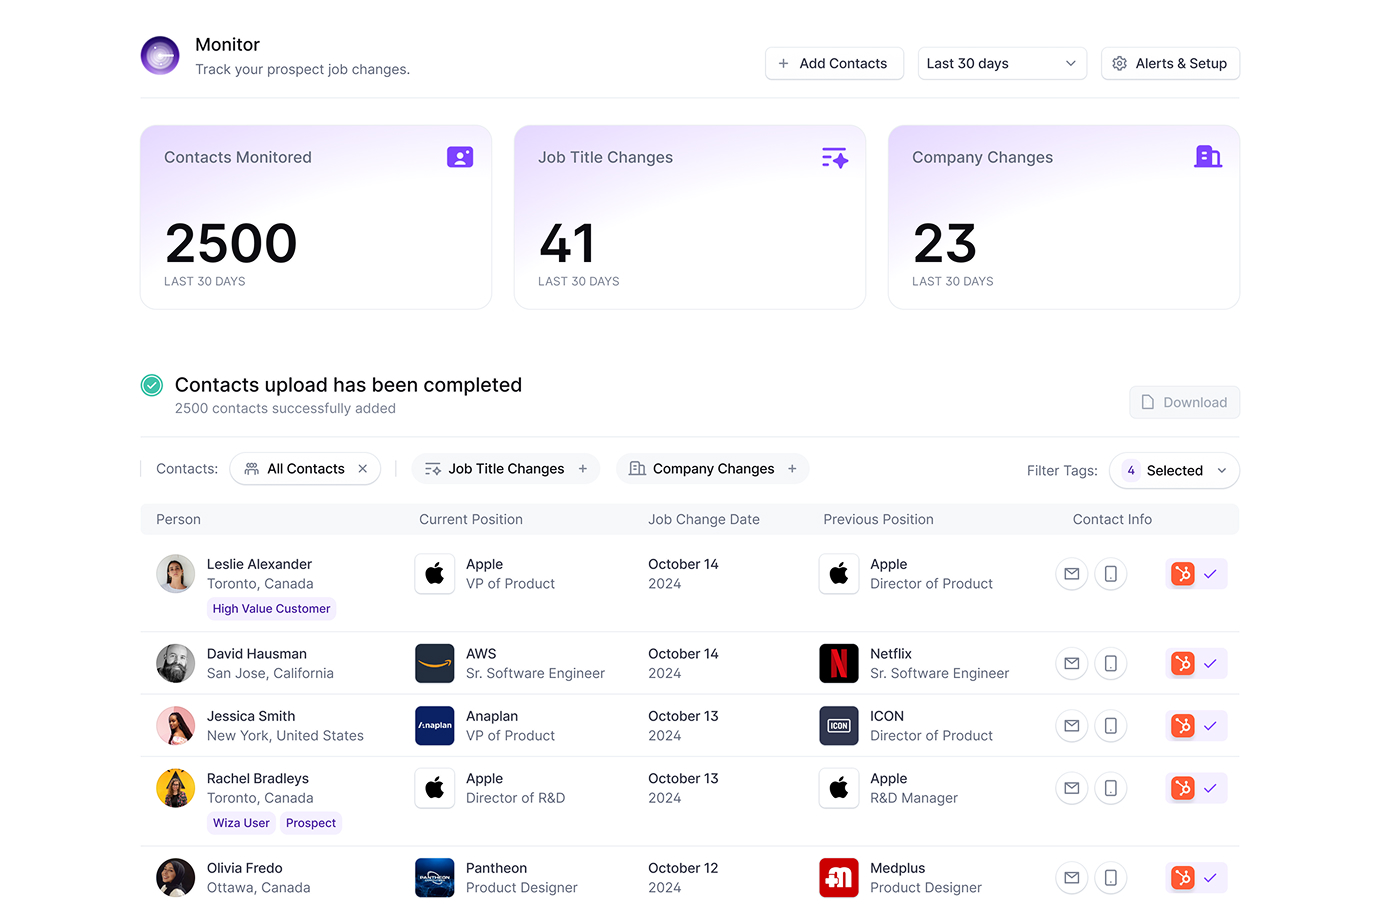Click email icon for Olivia Fredo
Screen dimensions: 1380x905
pyautogui.click(x=1072, y=878)
